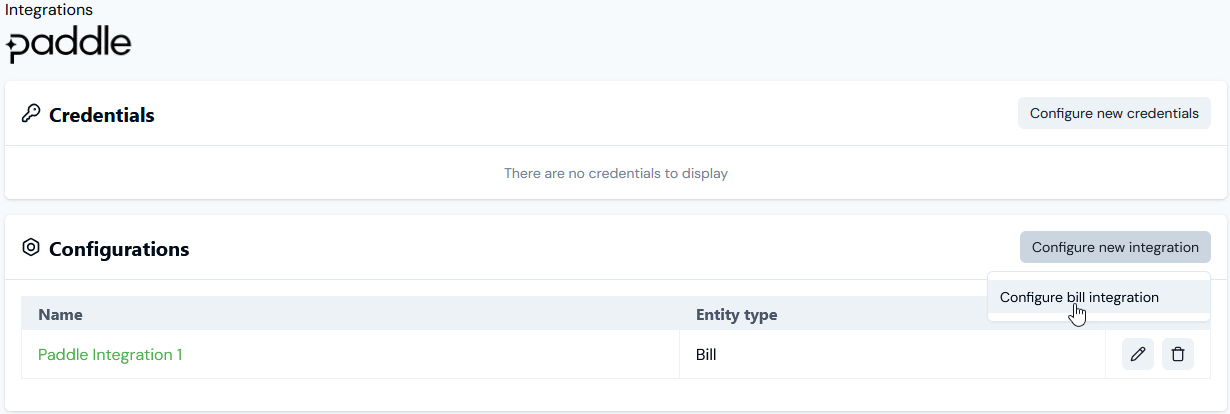Sort by the Name column header
Image resolution: width=1230 pixels, height=414 pixels.
[x=61, y=314]
